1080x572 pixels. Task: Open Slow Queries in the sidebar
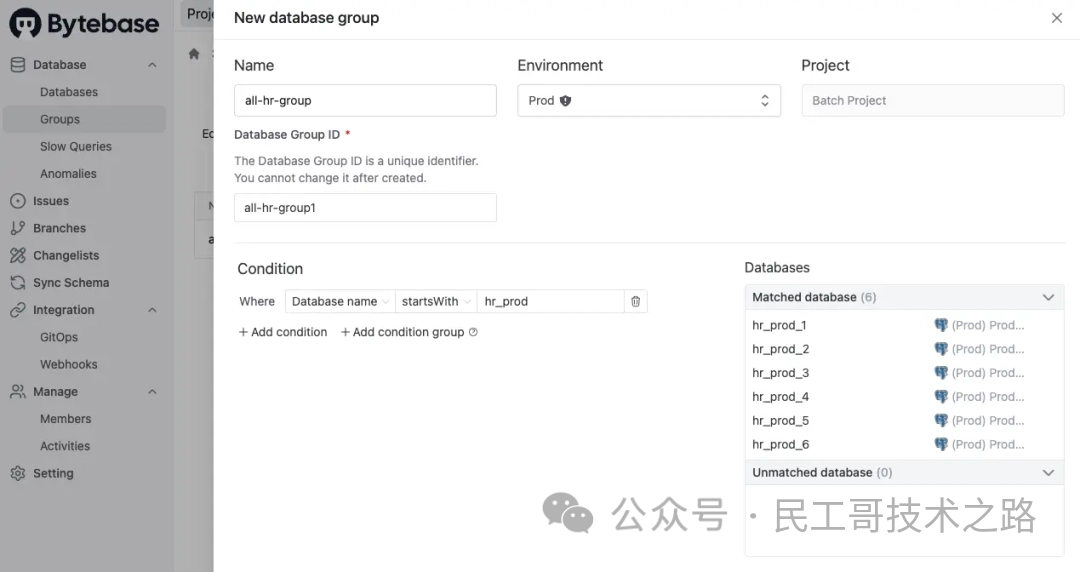click(76, 147)
